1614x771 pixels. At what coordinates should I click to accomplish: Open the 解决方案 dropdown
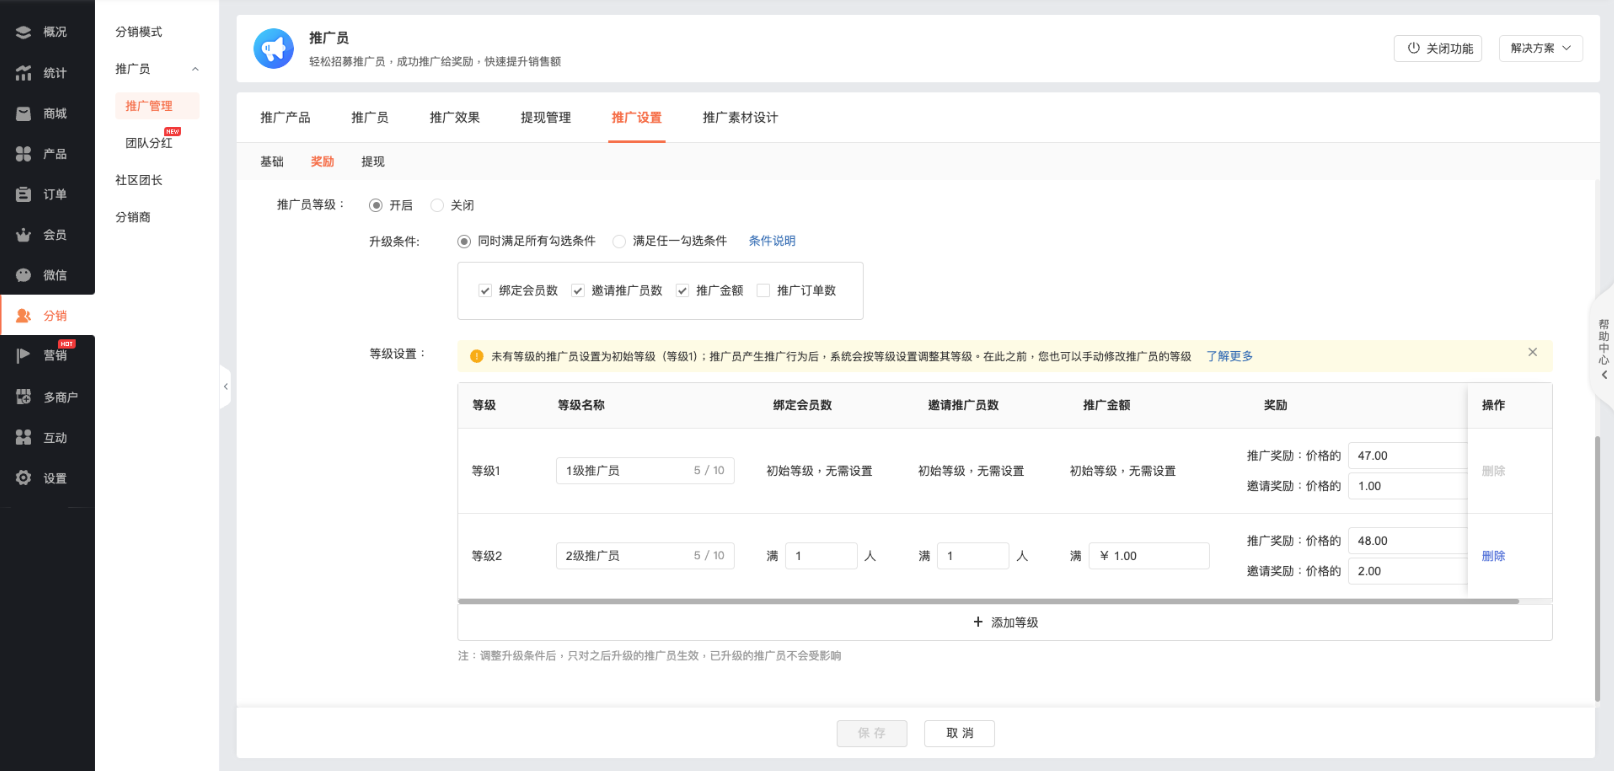[1540, 48]
